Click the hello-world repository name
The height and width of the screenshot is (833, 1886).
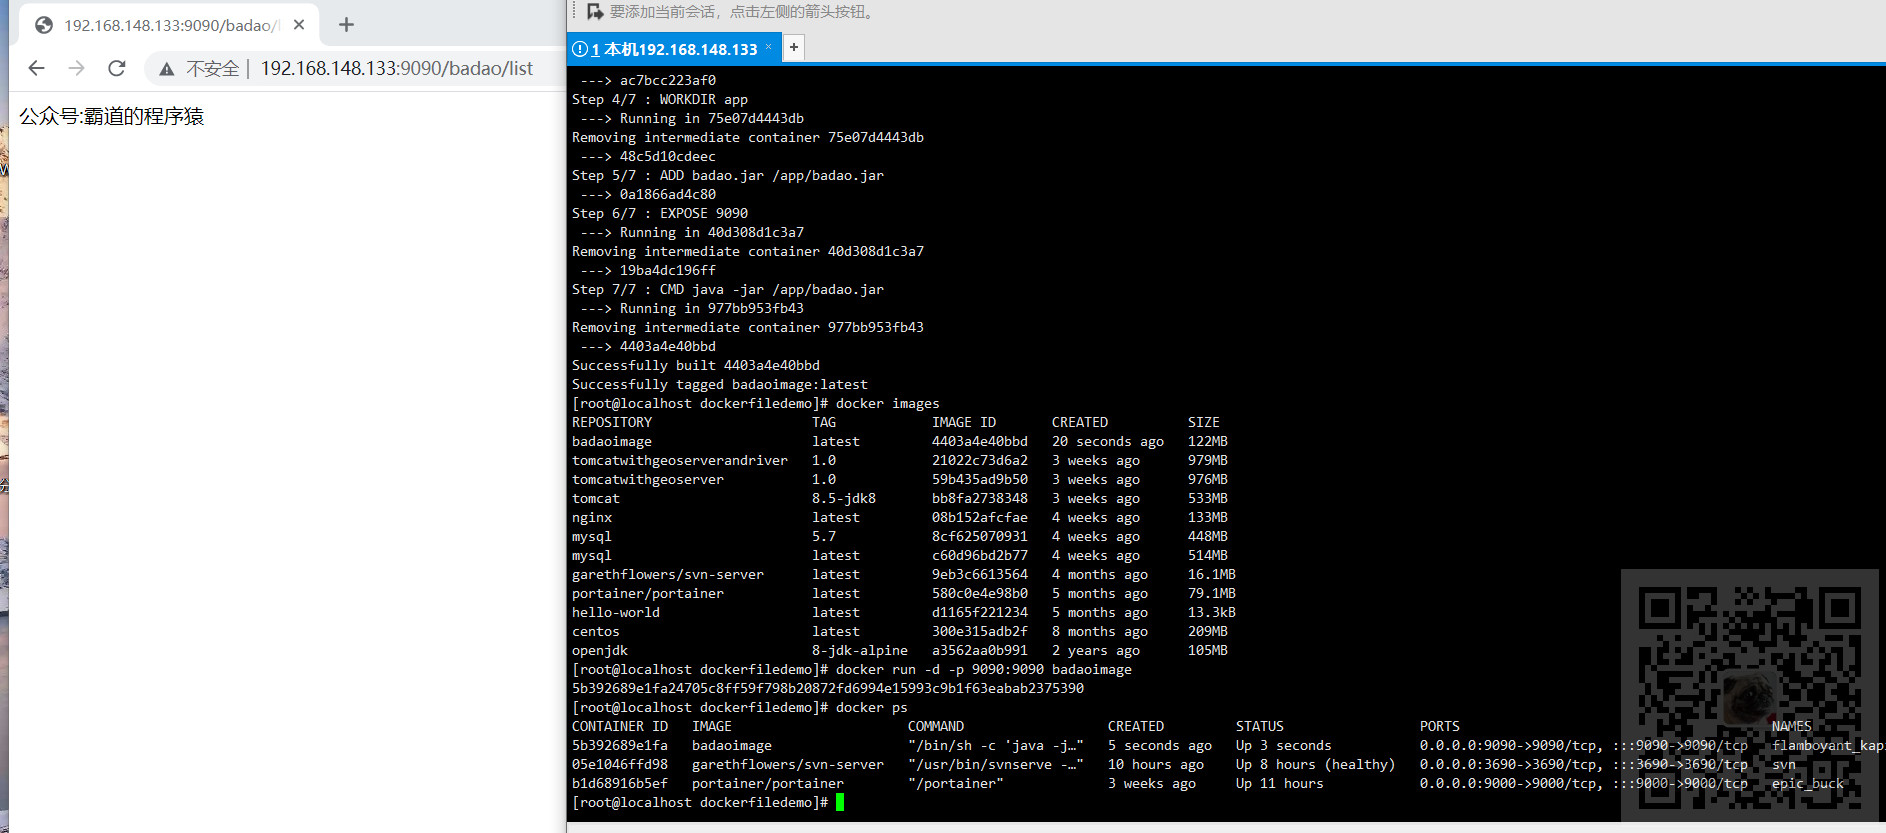[616, 612]
